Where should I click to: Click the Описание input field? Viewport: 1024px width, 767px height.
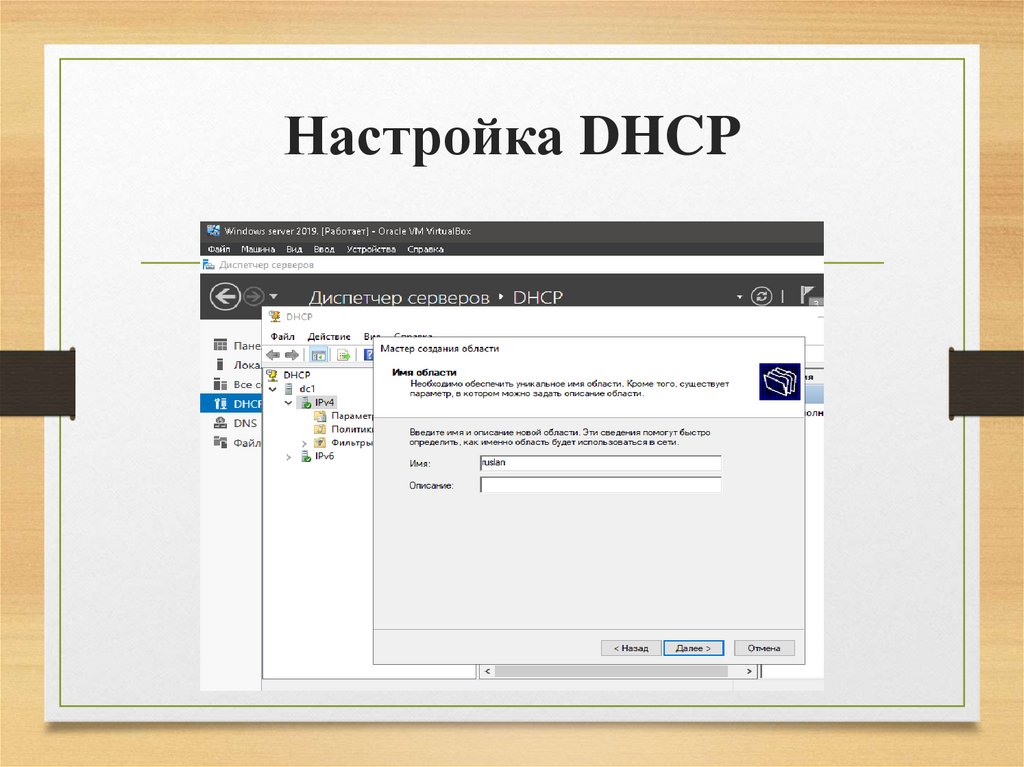tap(601, 485)
